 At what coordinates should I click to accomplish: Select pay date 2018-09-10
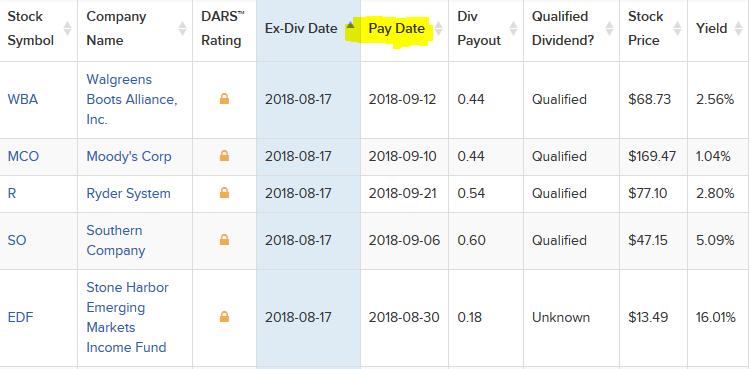402,157
